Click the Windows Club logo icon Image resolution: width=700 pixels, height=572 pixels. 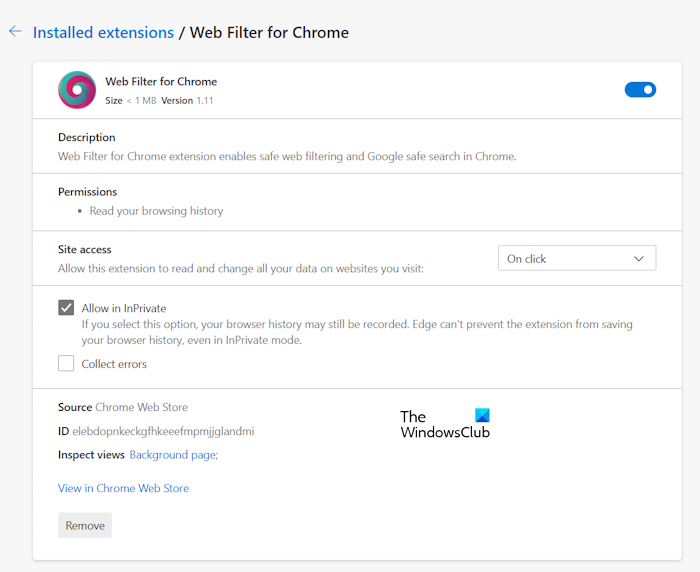pos(482,415)
